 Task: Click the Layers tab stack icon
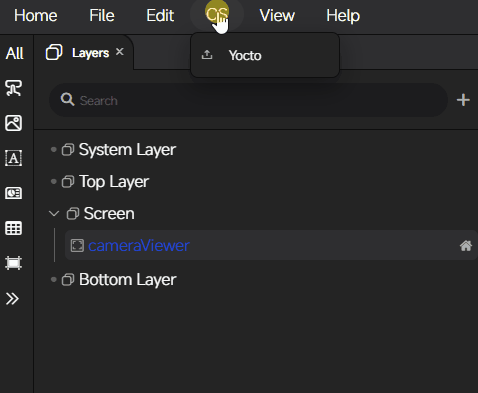coord(54,52)
